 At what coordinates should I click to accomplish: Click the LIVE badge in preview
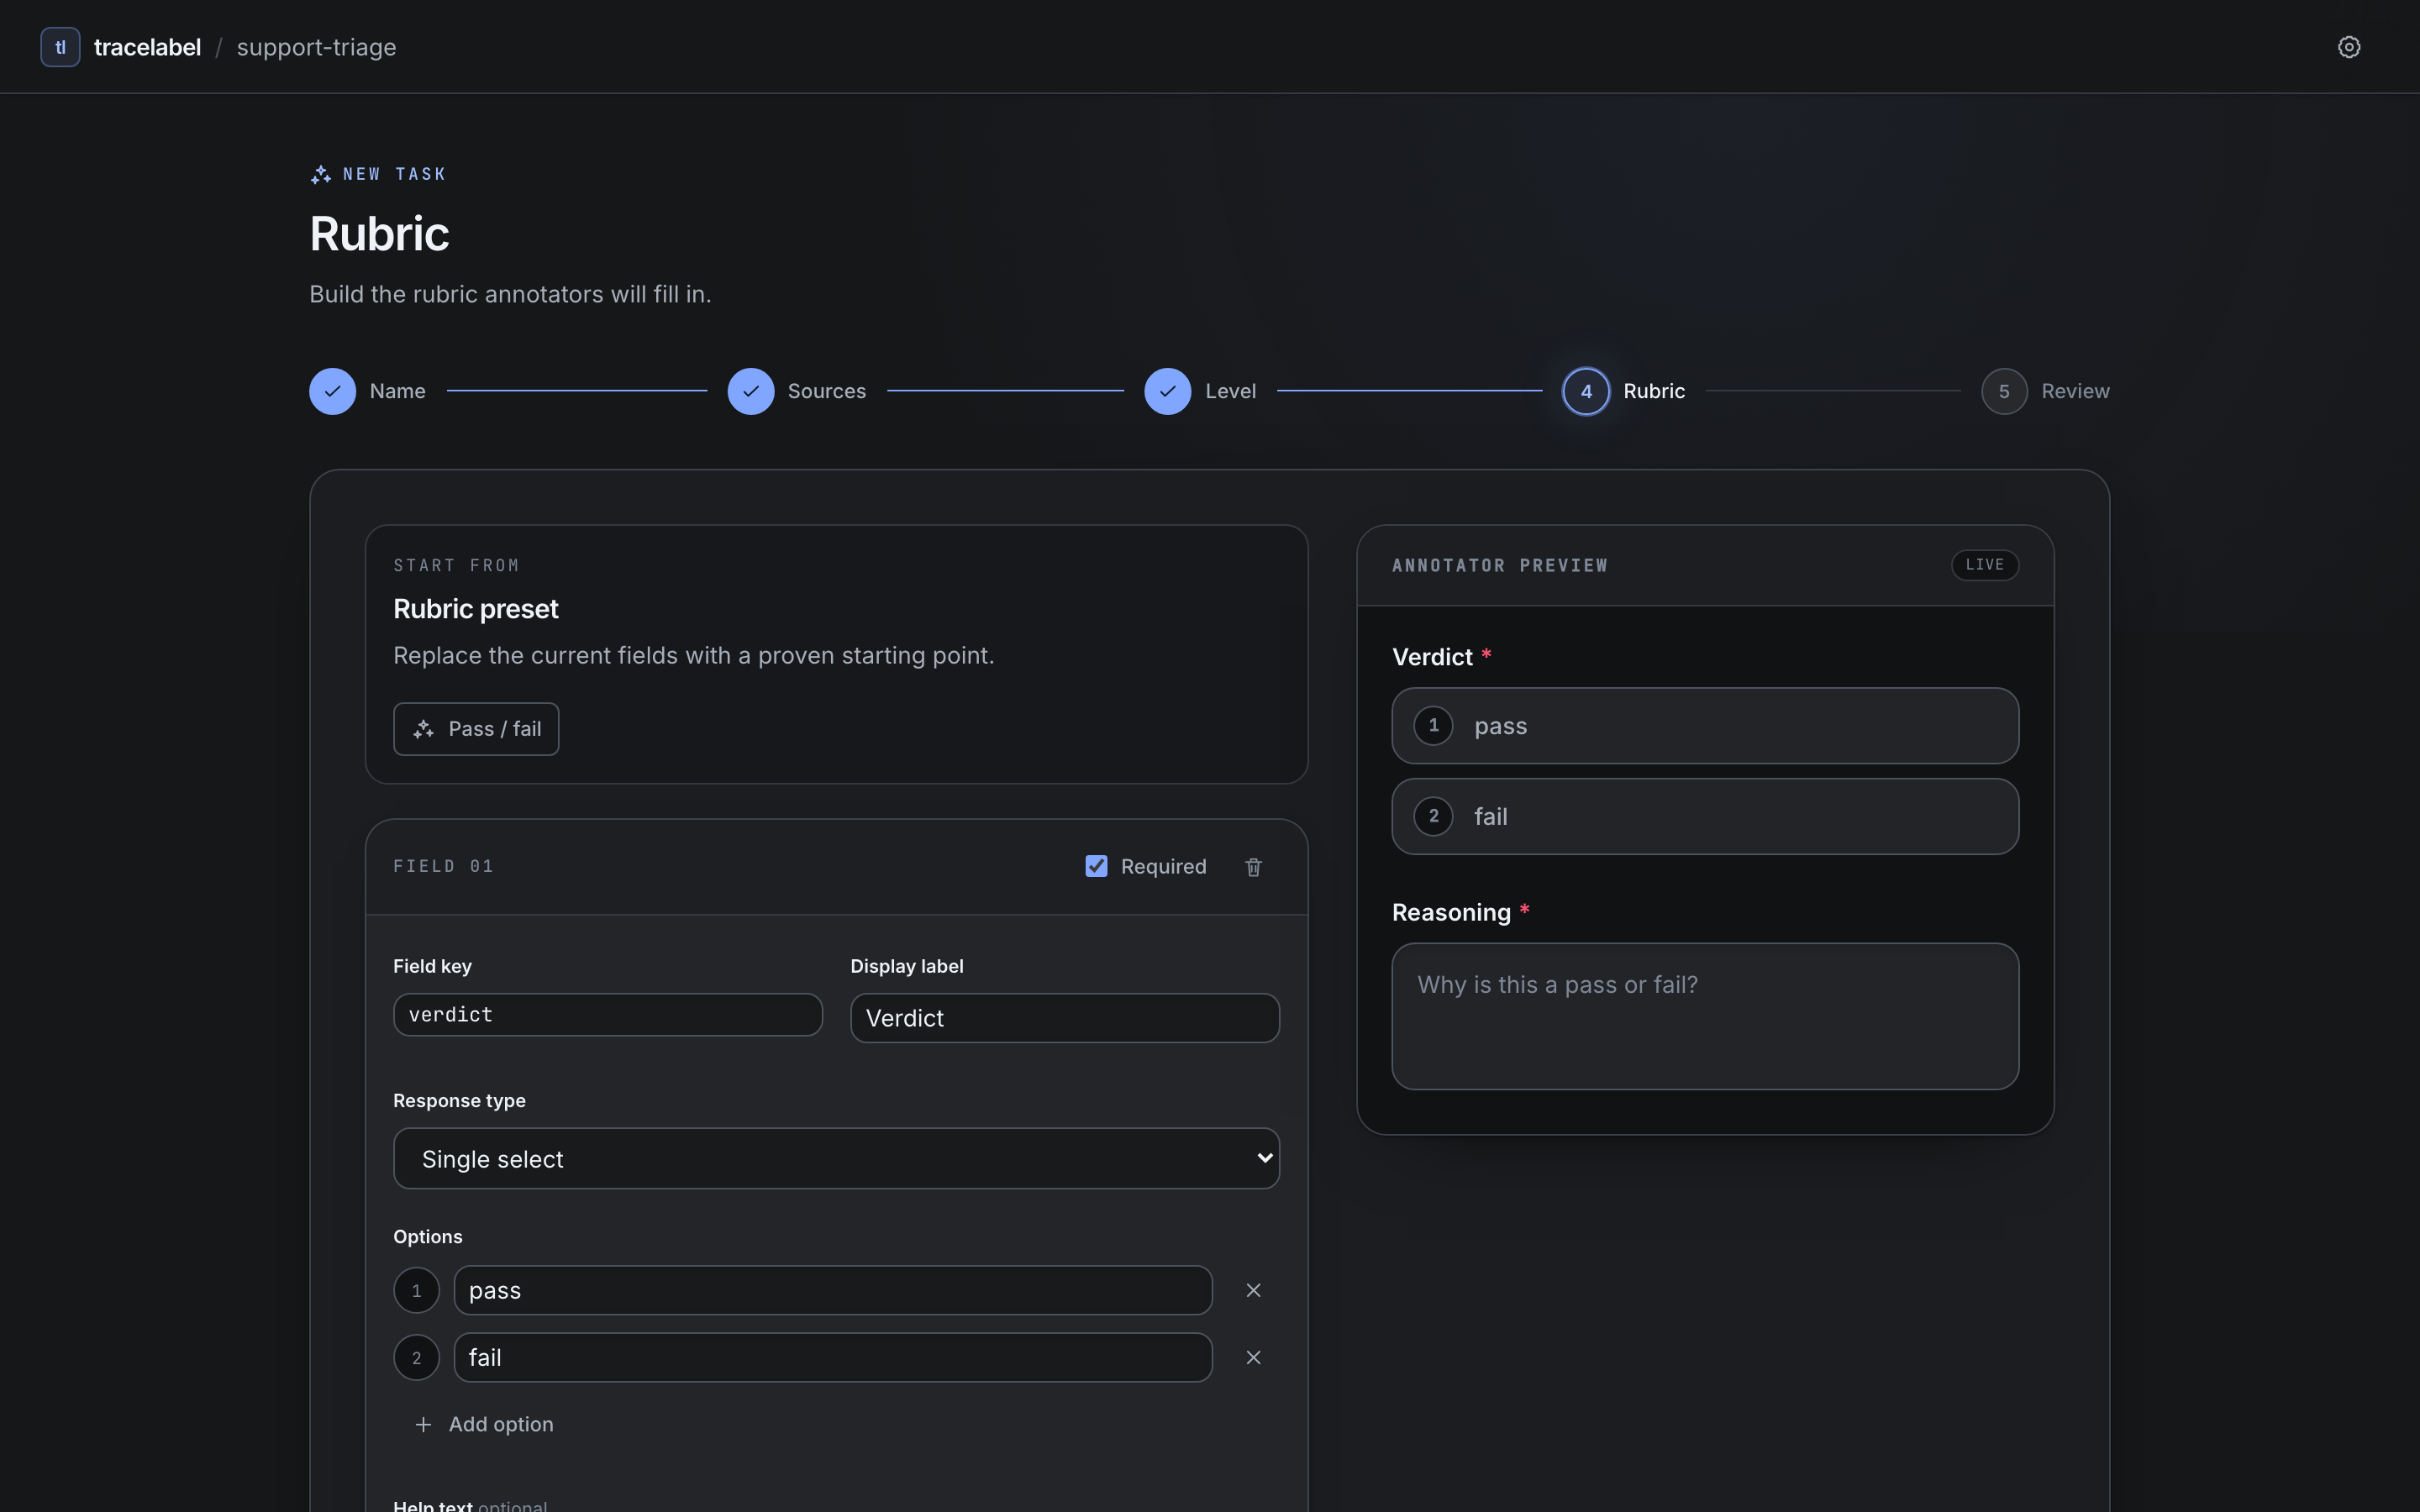[x=1984, y=565]
